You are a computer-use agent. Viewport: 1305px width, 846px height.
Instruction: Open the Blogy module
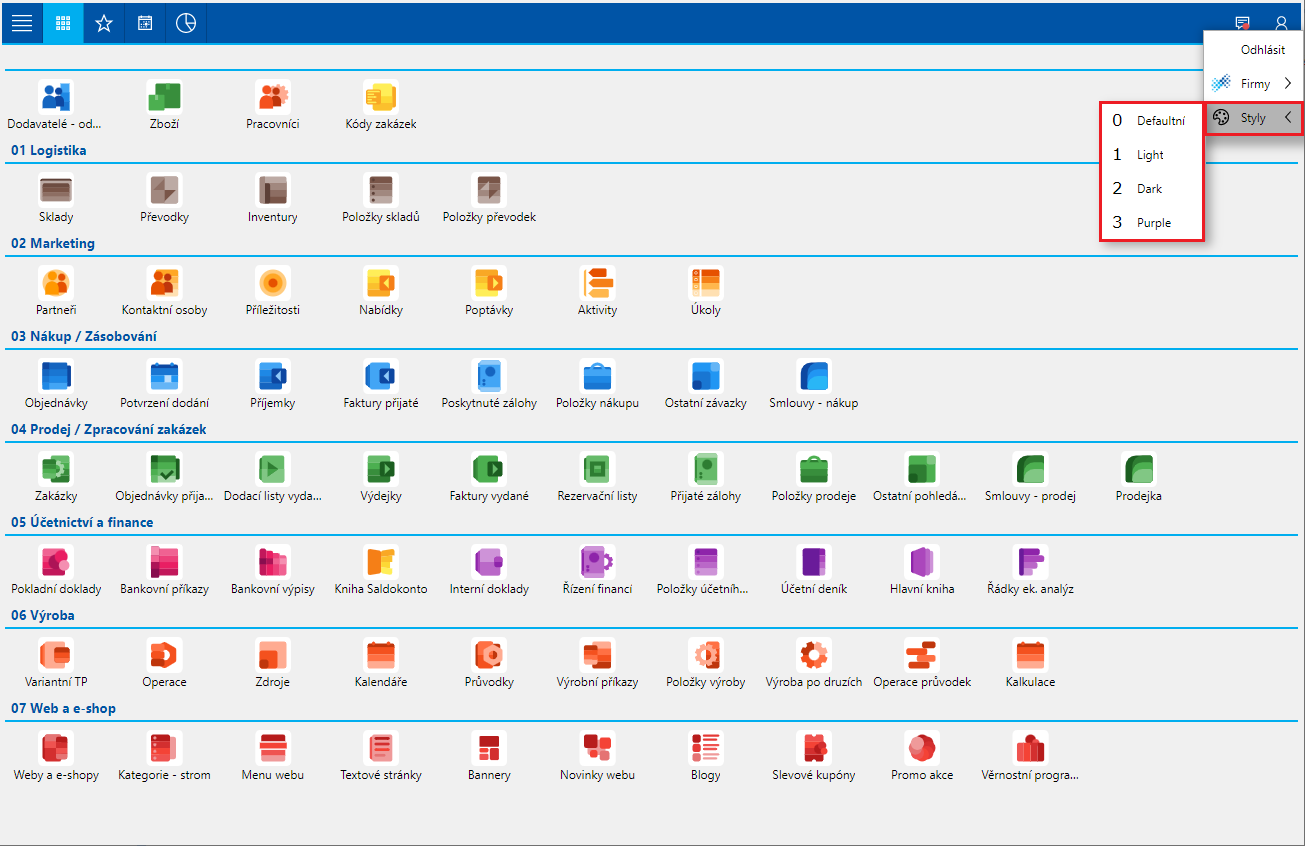[x=705, y=755]
